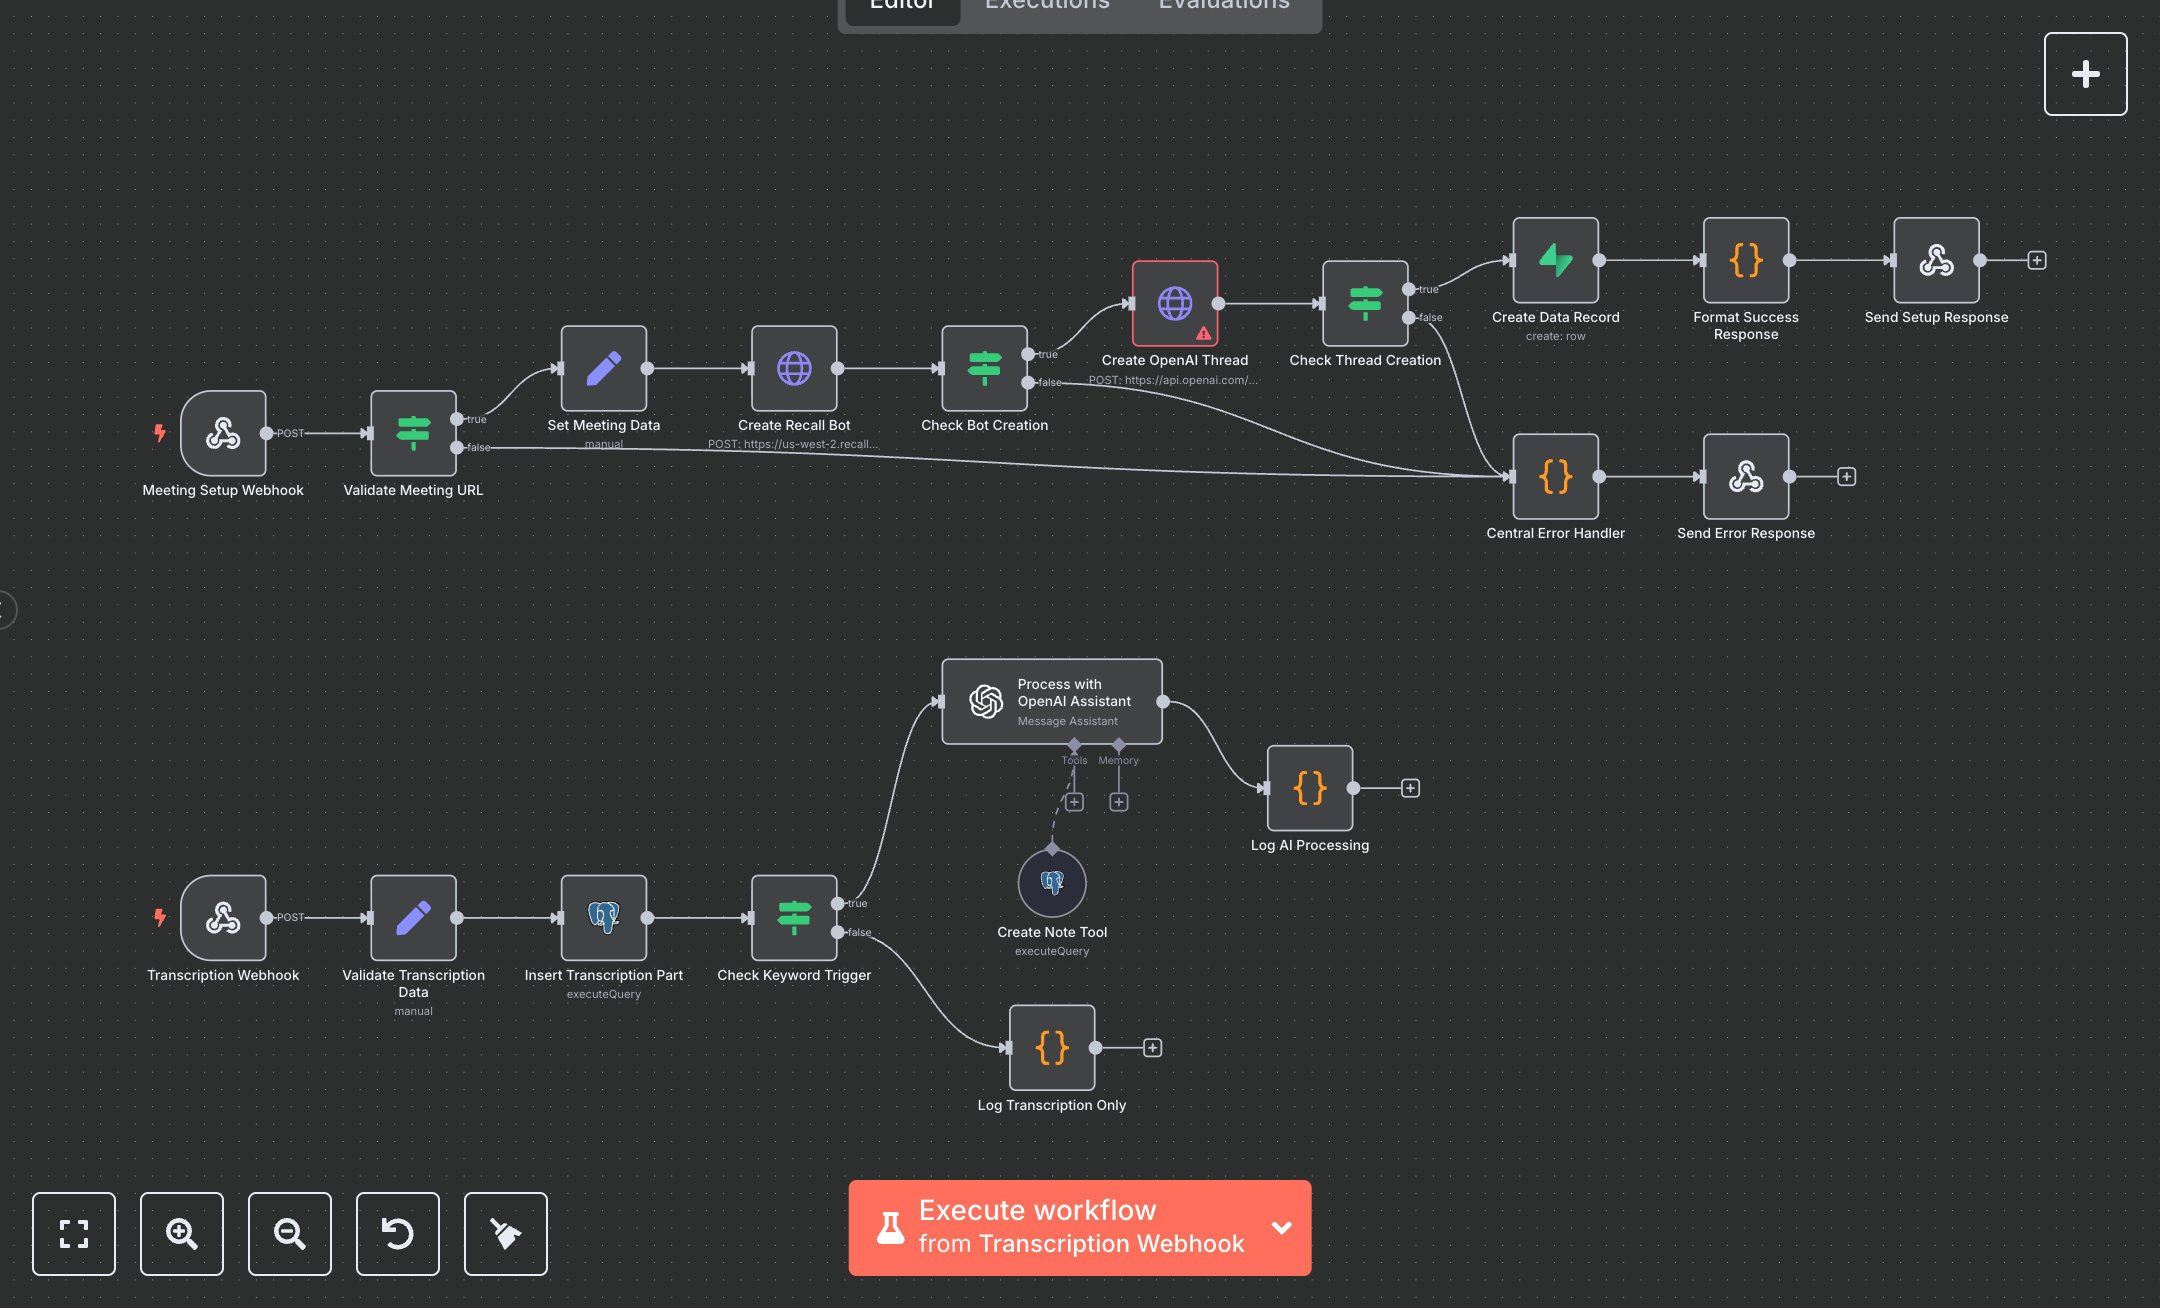Open the Create Data Record node

coord(1556,259)
